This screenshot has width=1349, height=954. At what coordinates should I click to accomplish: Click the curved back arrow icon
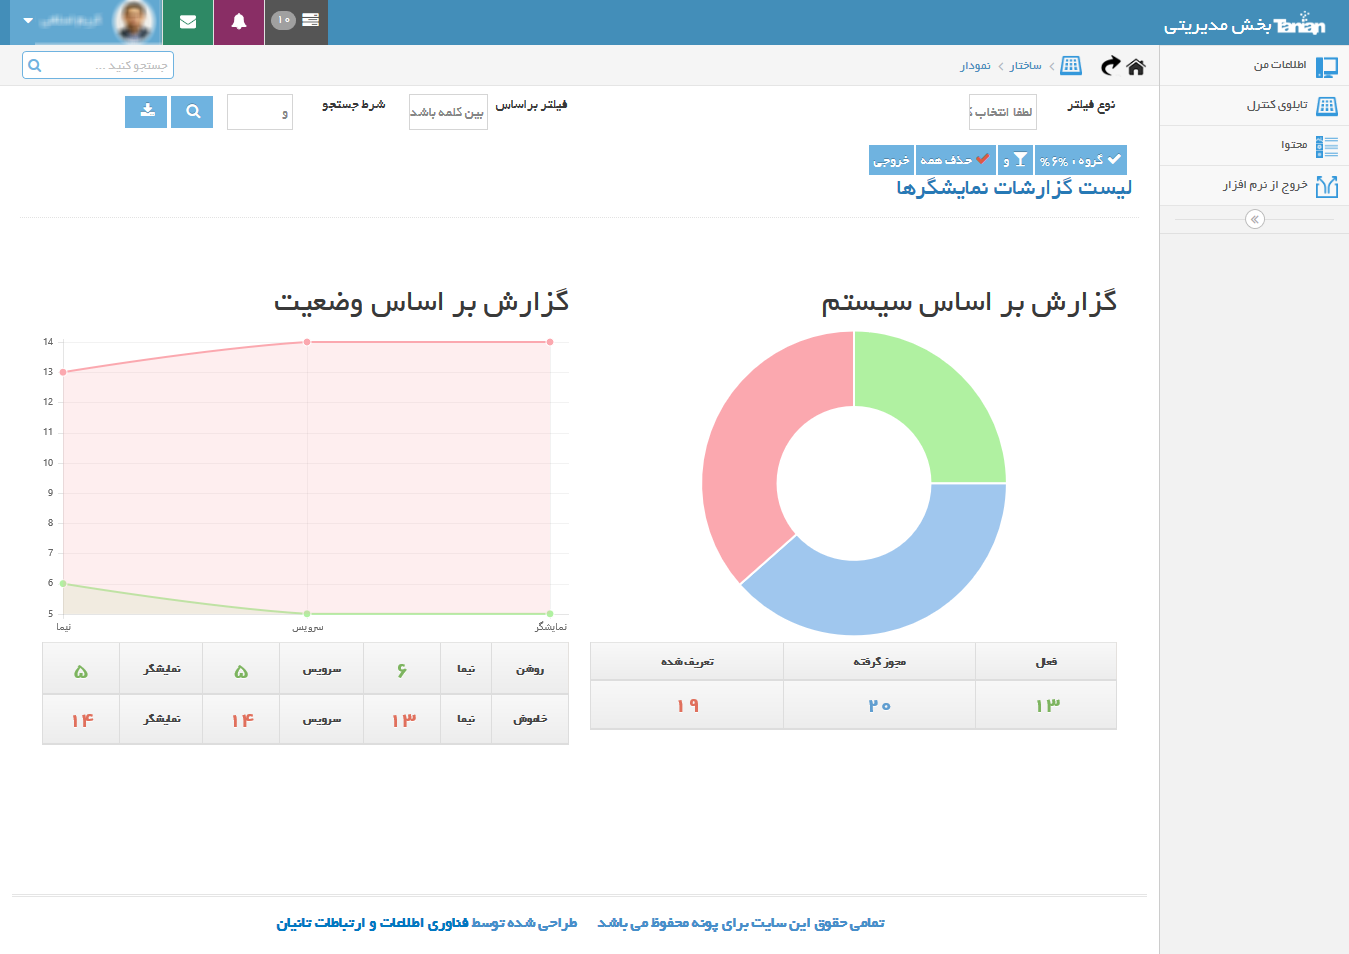[1110, 66]
